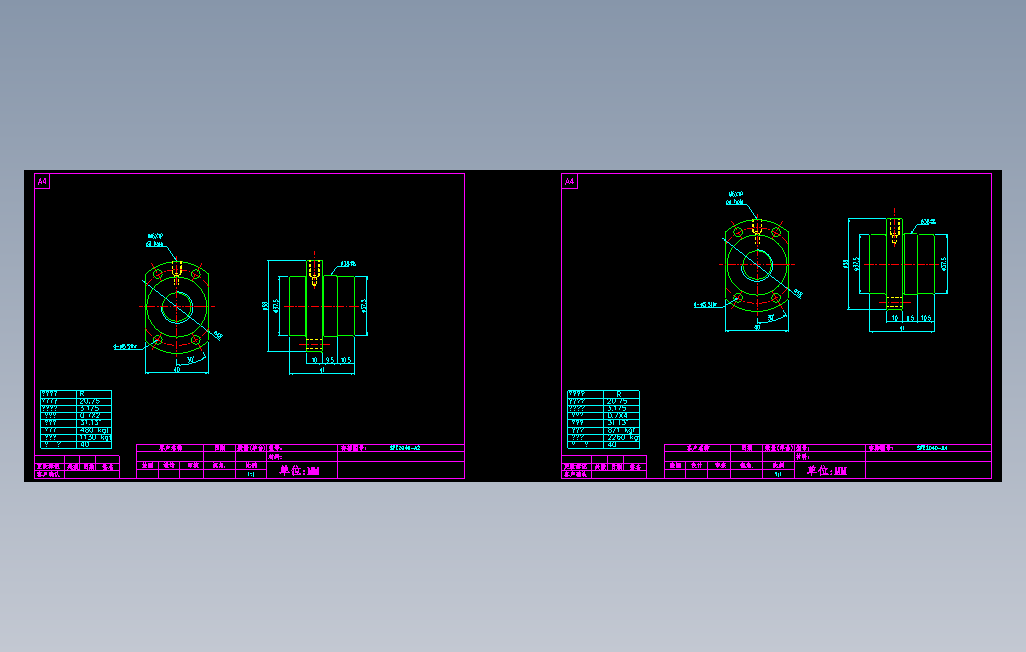Click the 30° angle dimension on the right sheet
This screenshot has width=1026, height=652.
point(771,318)
